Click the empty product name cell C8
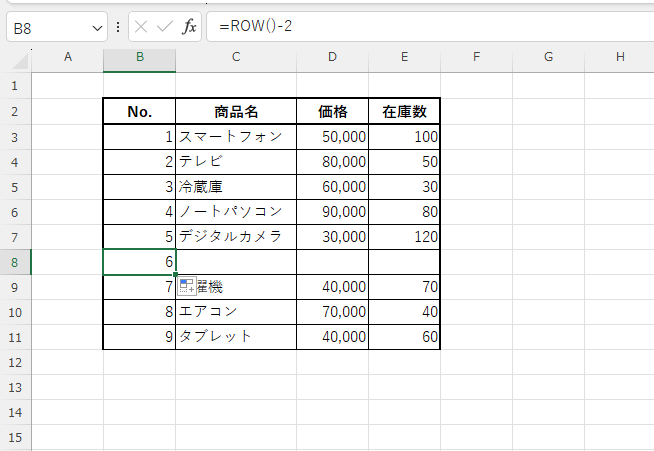The width and height of the screenshot is (654, 451). pos(236,262)
